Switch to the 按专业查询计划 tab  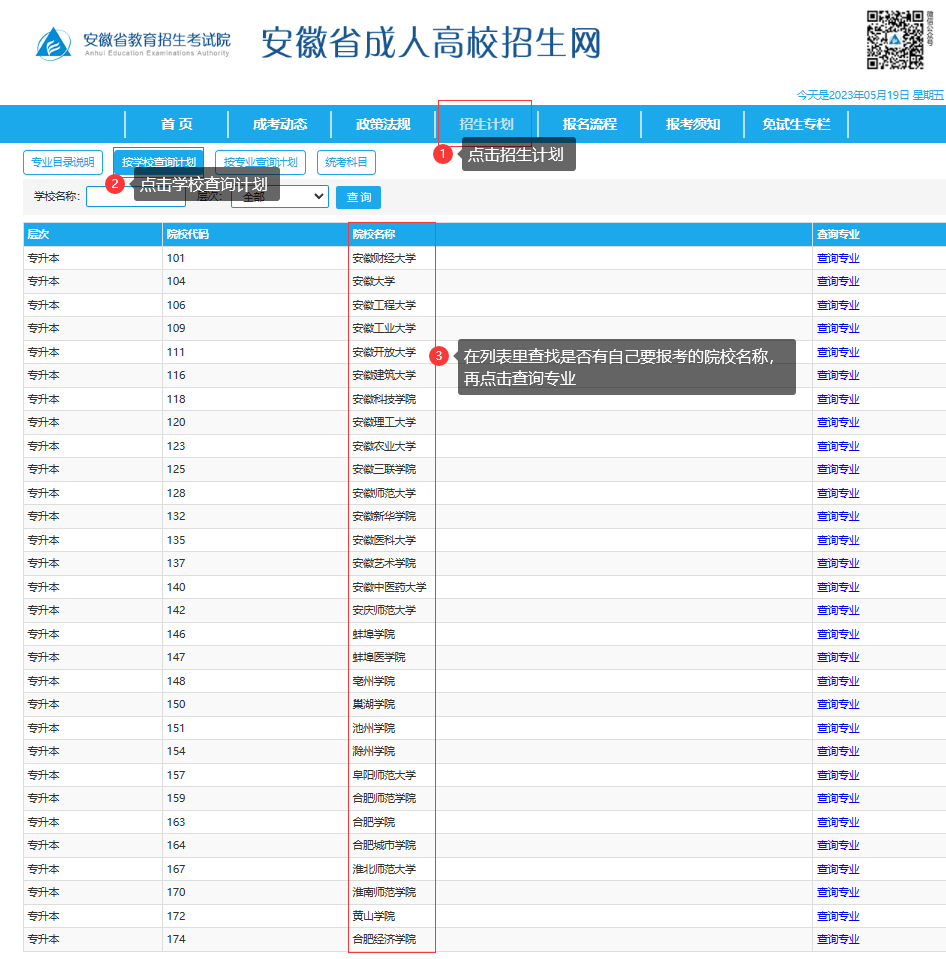pos(260,162)
